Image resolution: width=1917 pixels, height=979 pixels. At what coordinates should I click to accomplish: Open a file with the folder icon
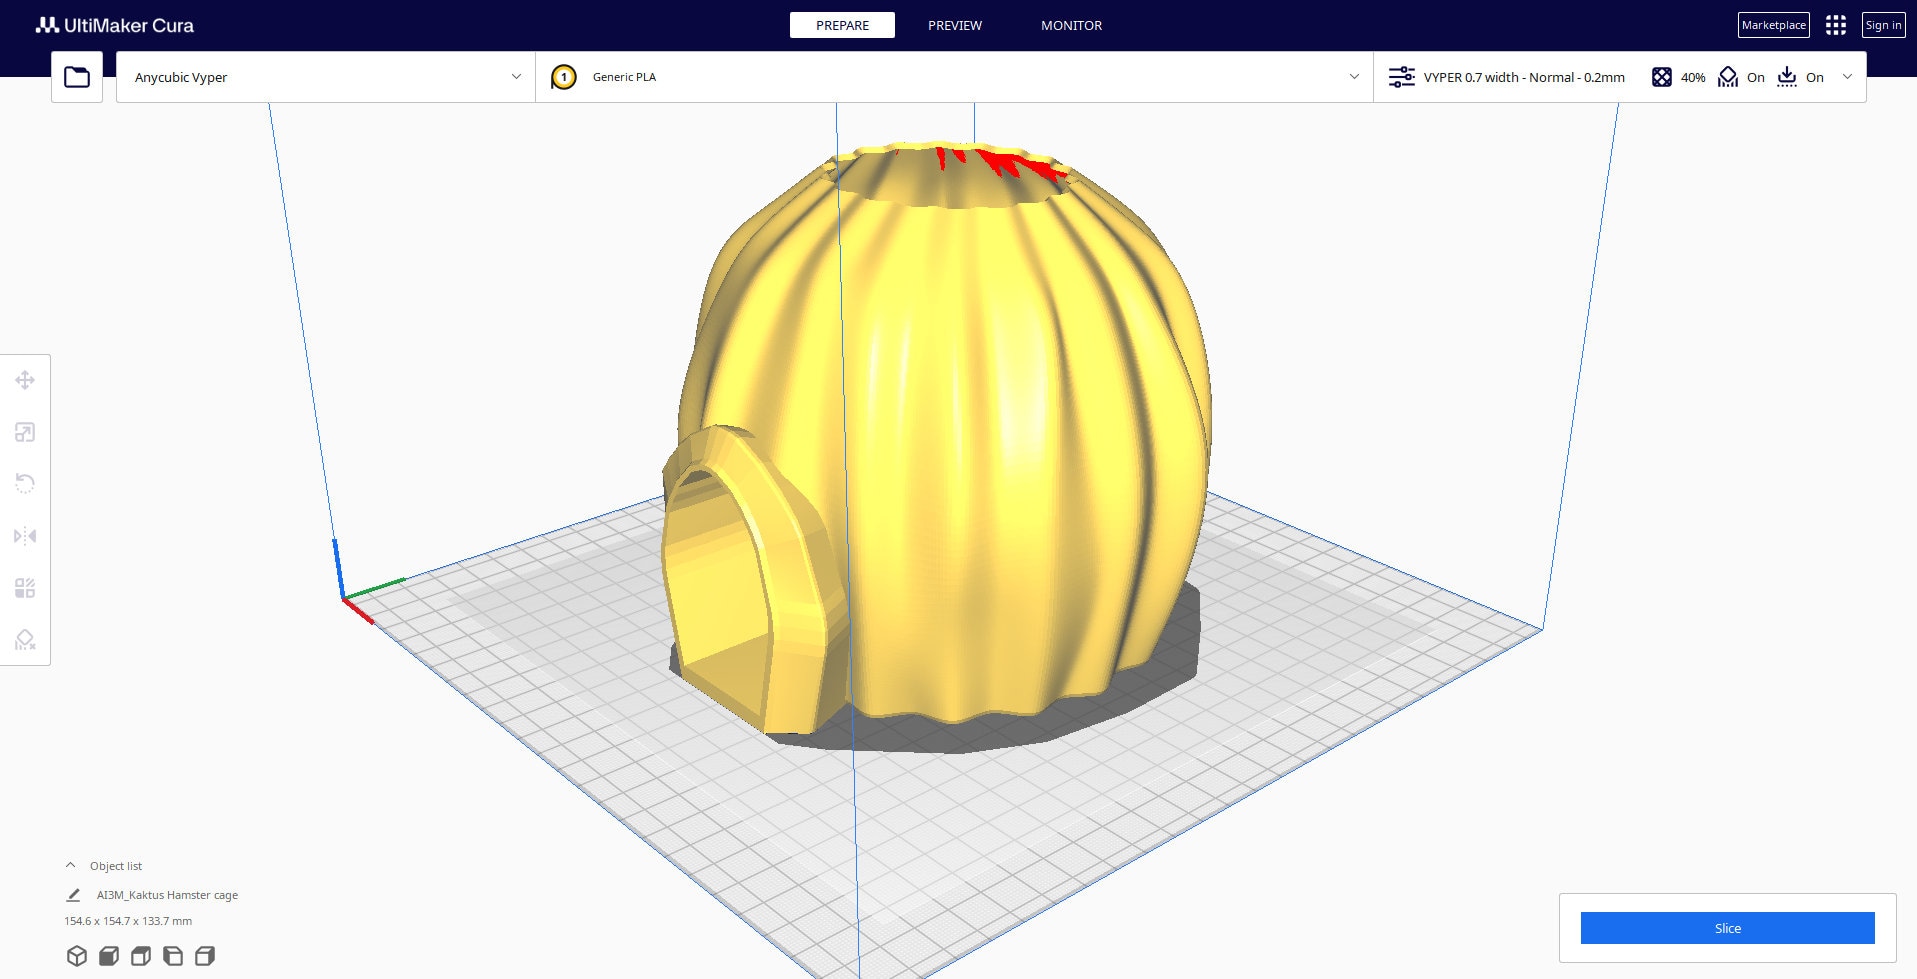pyautogui.click(x=76, y=75)
